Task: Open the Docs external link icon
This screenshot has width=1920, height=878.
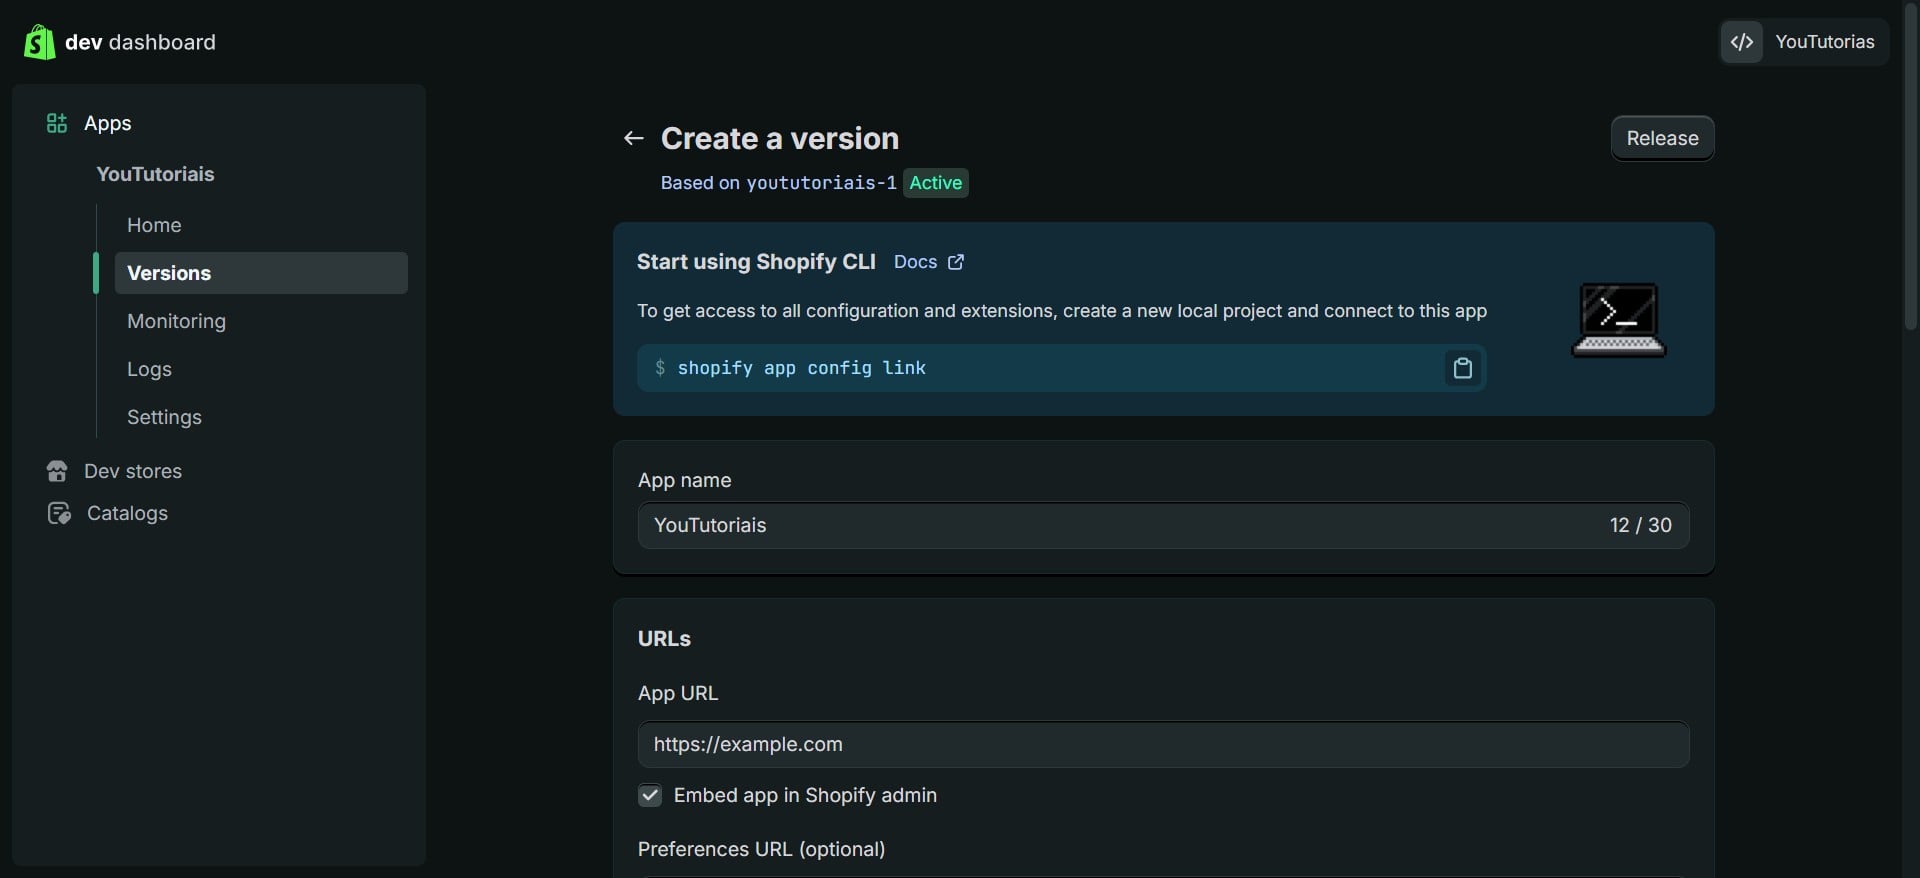Action: [x=956, y=262]
